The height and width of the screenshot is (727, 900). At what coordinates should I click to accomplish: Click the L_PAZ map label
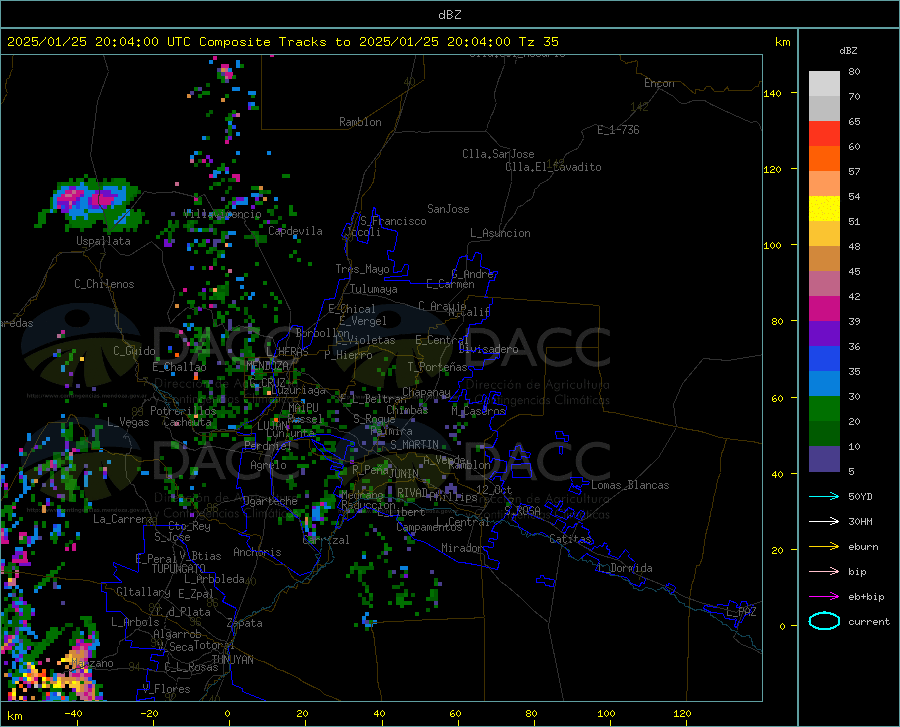click(x=741, y=612)
